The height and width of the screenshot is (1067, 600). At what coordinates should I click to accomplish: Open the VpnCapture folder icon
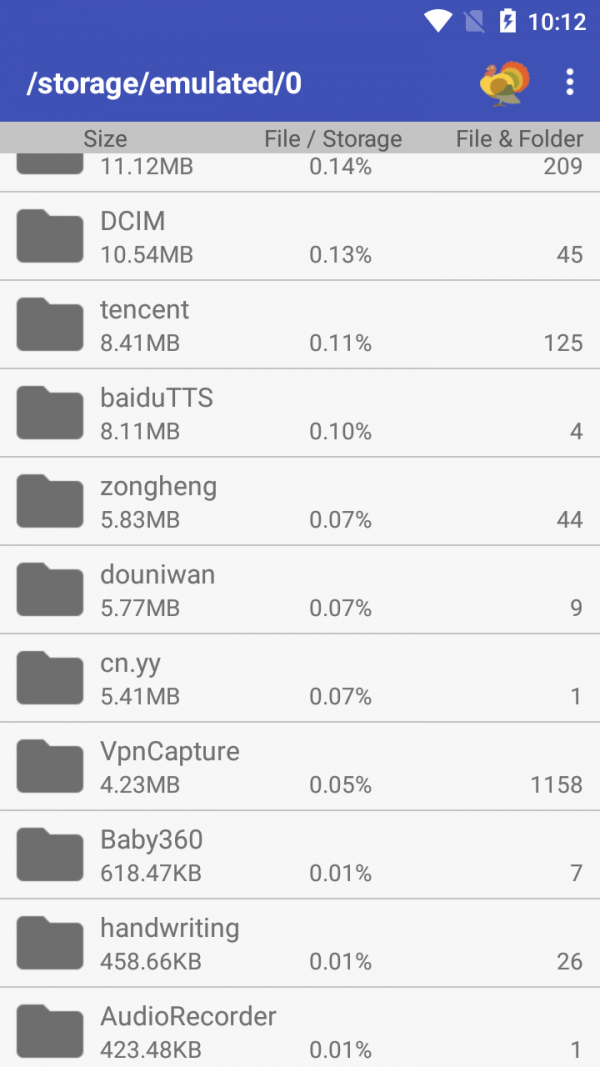[50, 767]
